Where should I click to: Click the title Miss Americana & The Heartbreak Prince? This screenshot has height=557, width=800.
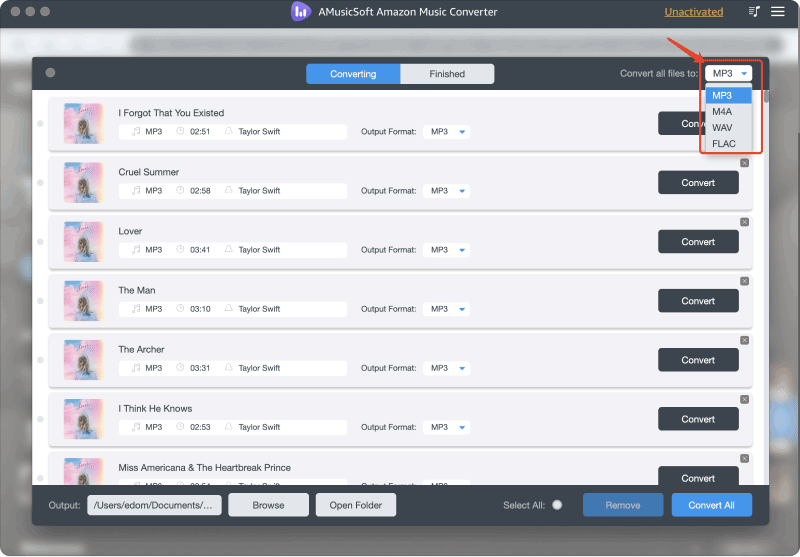point(205,468)
